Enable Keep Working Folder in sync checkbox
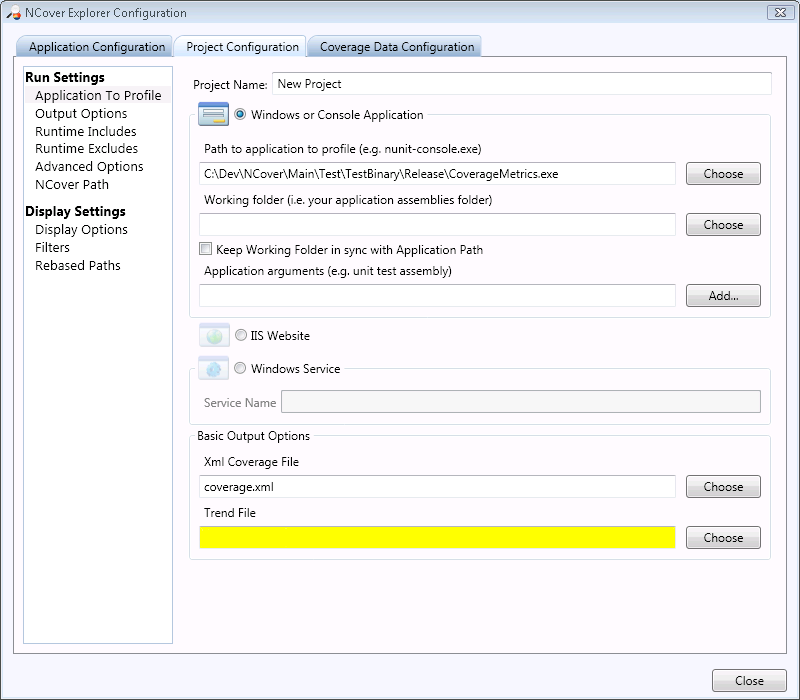Viewport: 800px width, 700px height. pyautogui.click(x=206, y=249)
